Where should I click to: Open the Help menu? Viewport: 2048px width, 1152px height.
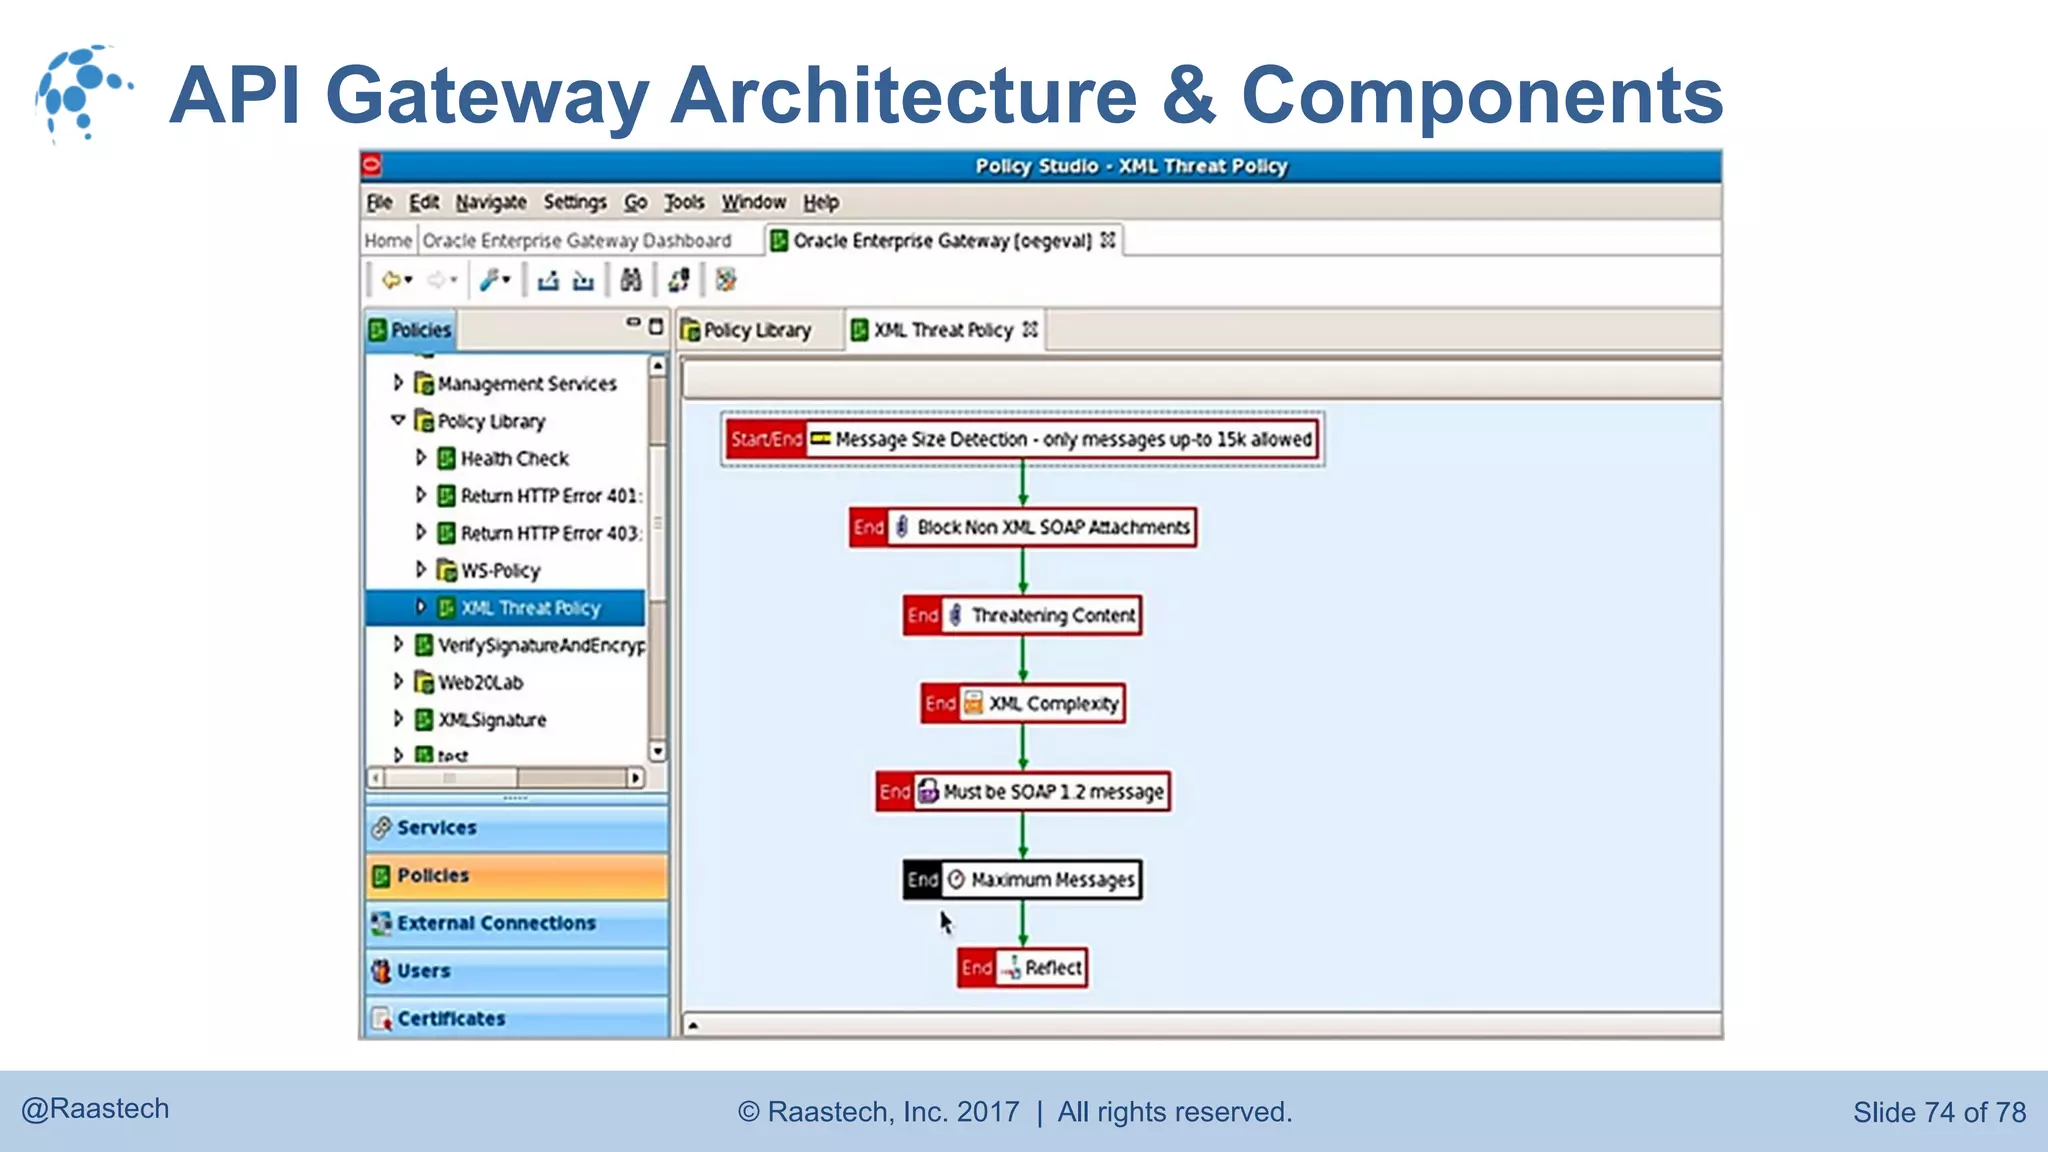pyautogui.click(x=821, y=202)
